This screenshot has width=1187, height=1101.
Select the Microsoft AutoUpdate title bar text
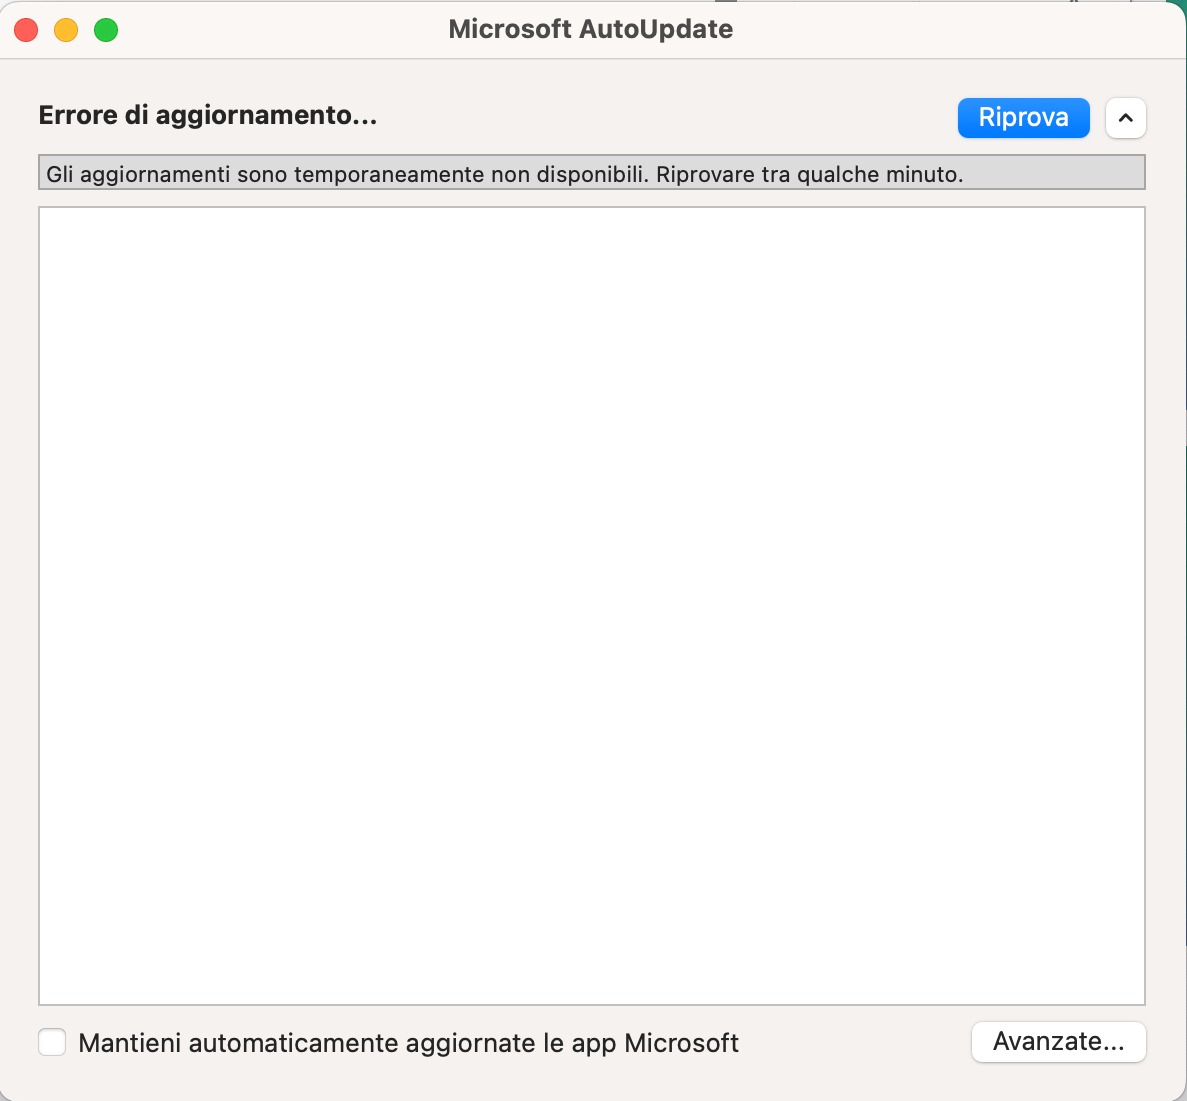click(x=590, y=29)
